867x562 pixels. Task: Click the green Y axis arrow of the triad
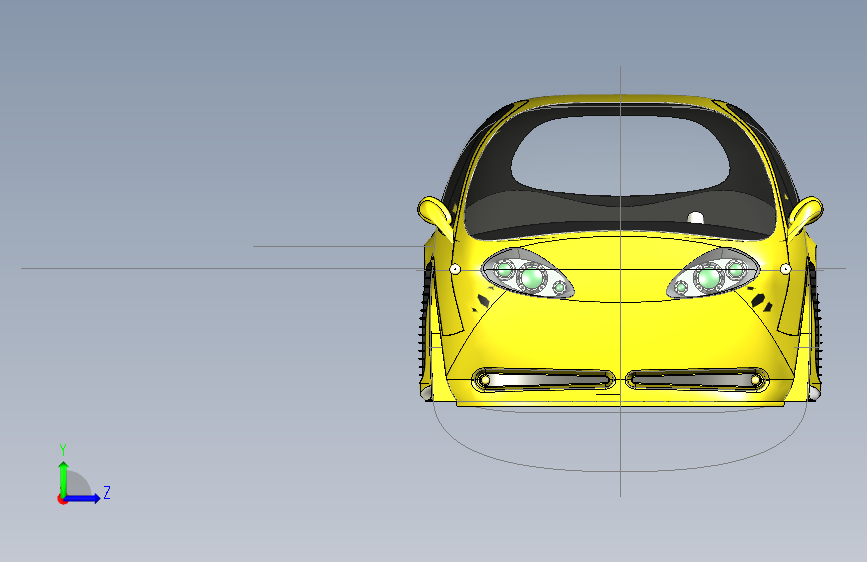(x=63, y=479)
